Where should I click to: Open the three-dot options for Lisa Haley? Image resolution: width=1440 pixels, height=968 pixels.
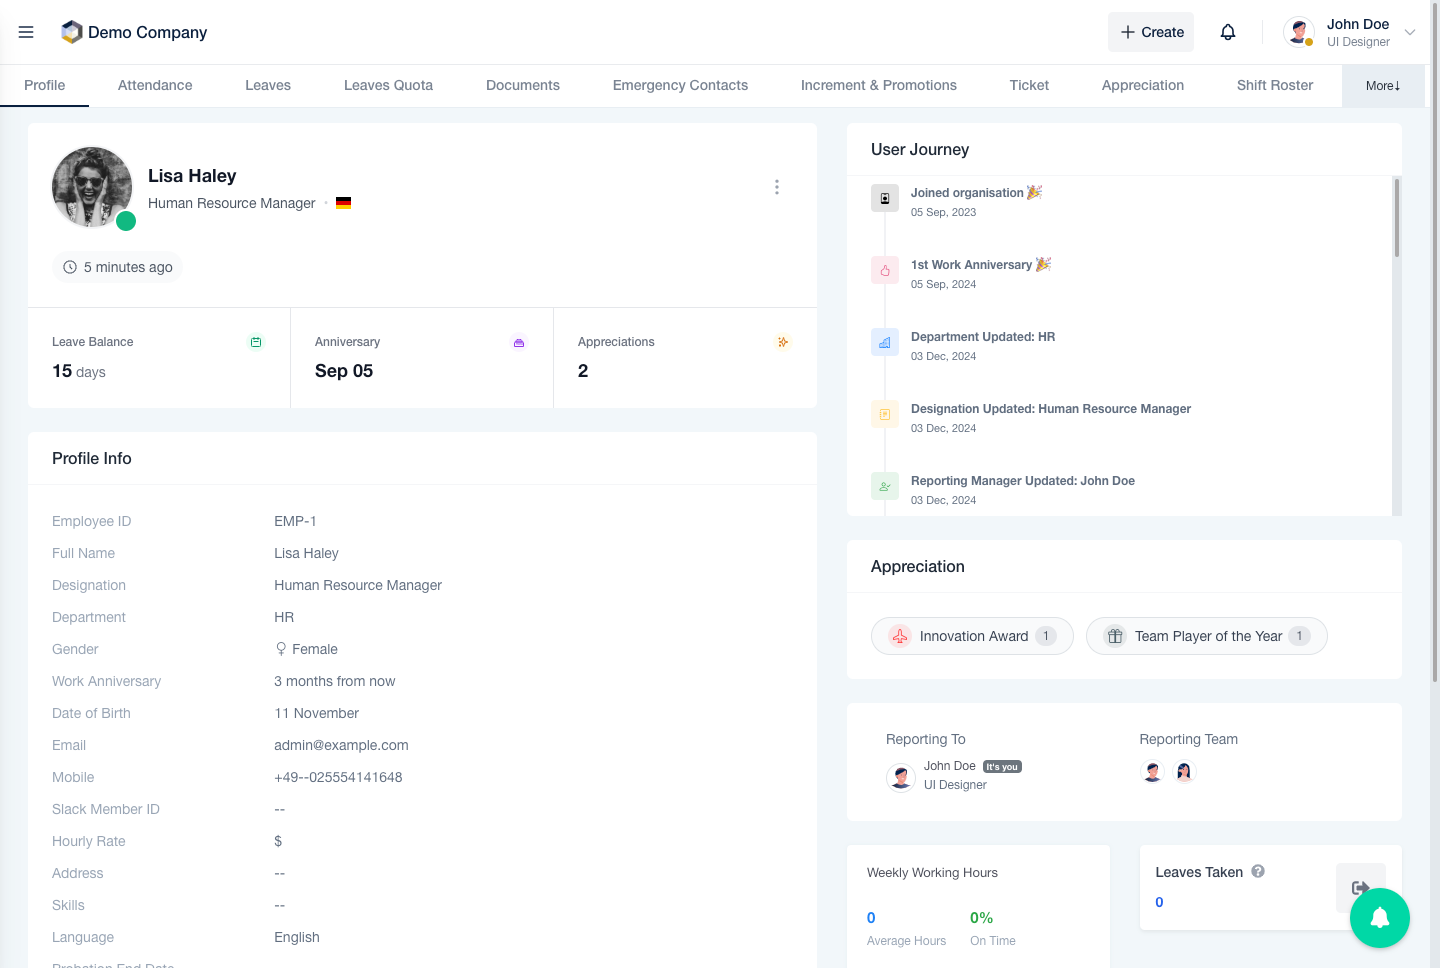pyautogui.click(x=776, y=187)
